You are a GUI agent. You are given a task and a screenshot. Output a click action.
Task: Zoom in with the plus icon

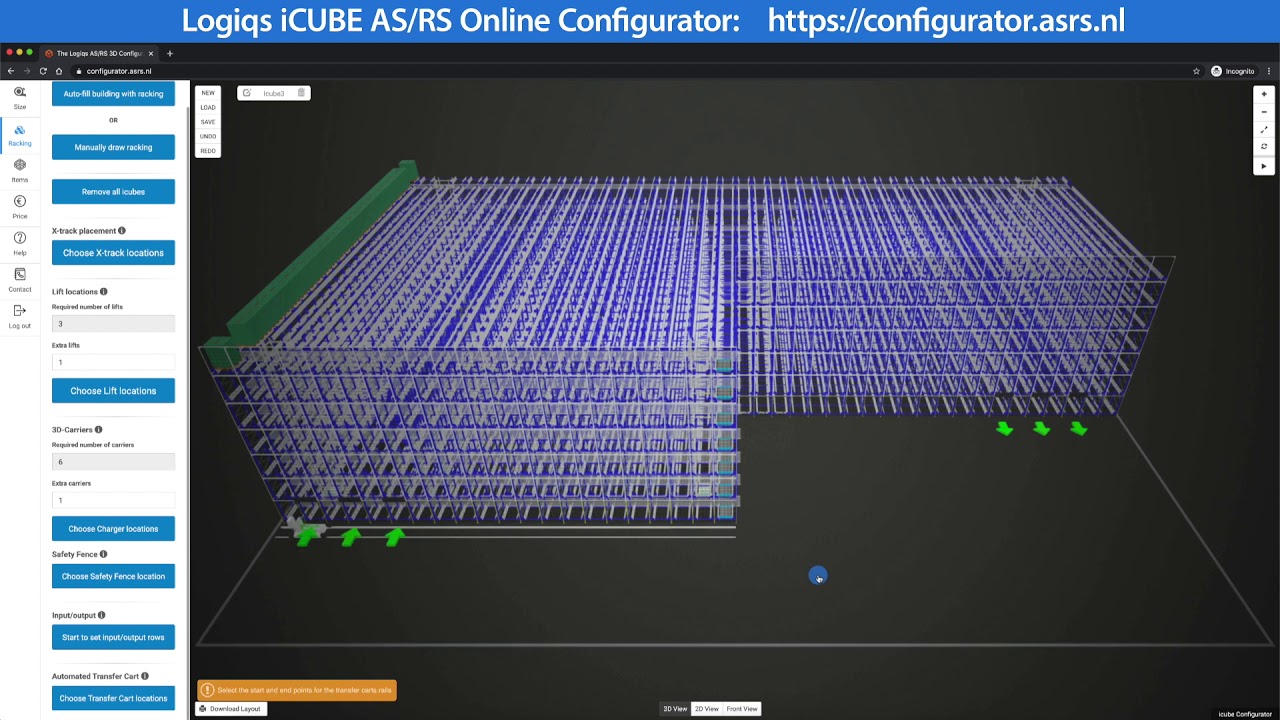pyautogui.click(x=1264, y=94)
